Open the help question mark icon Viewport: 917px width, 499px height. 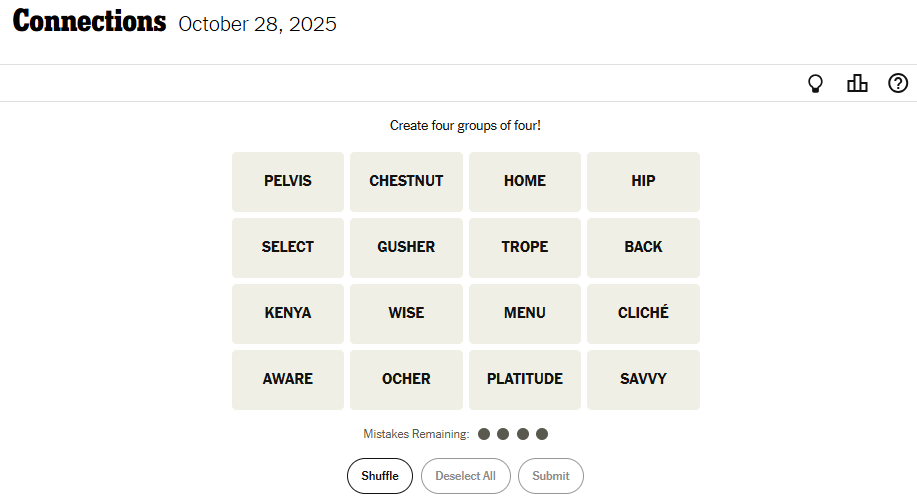tap(898, 84)
